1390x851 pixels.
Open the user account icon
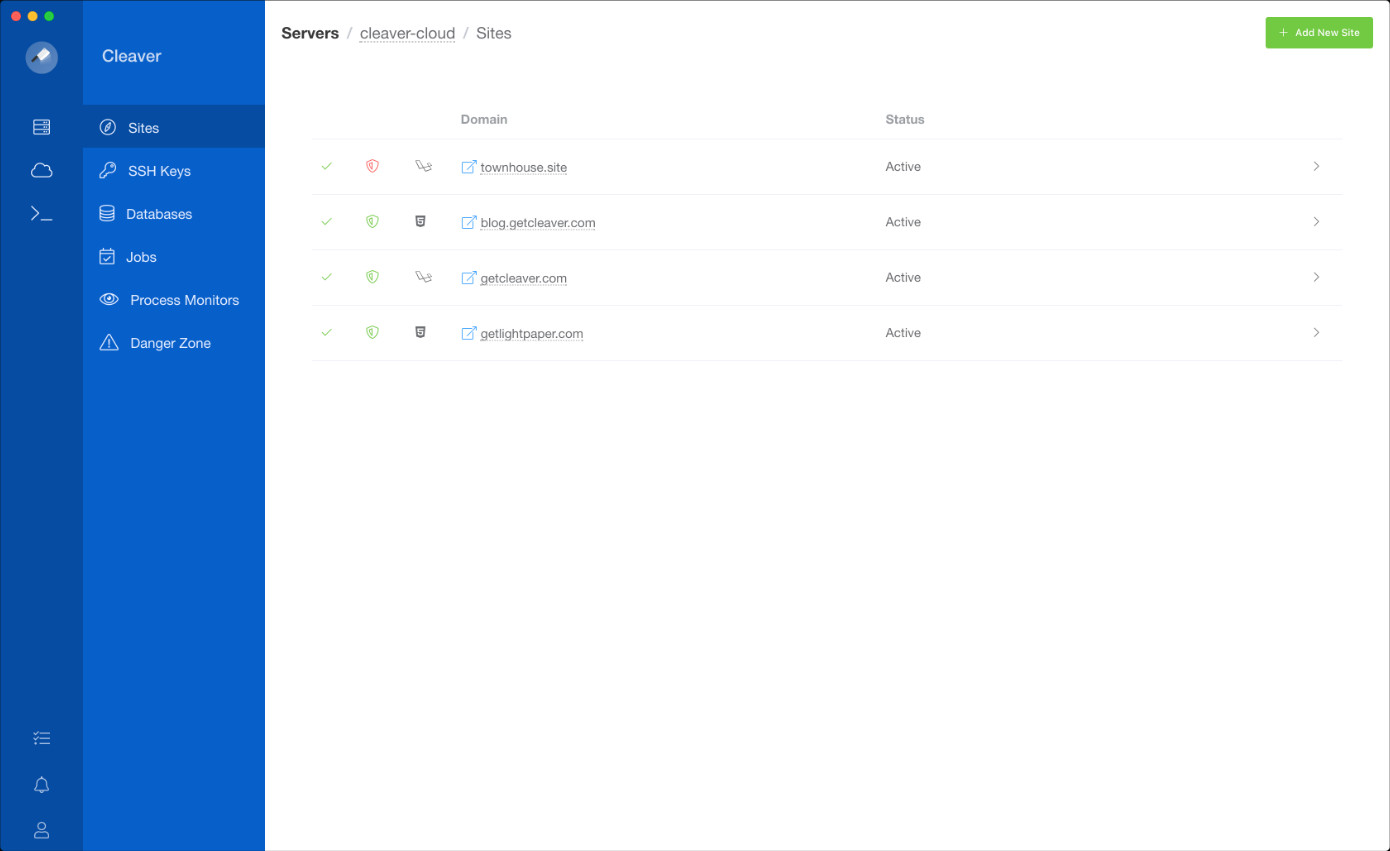[41, 830]
